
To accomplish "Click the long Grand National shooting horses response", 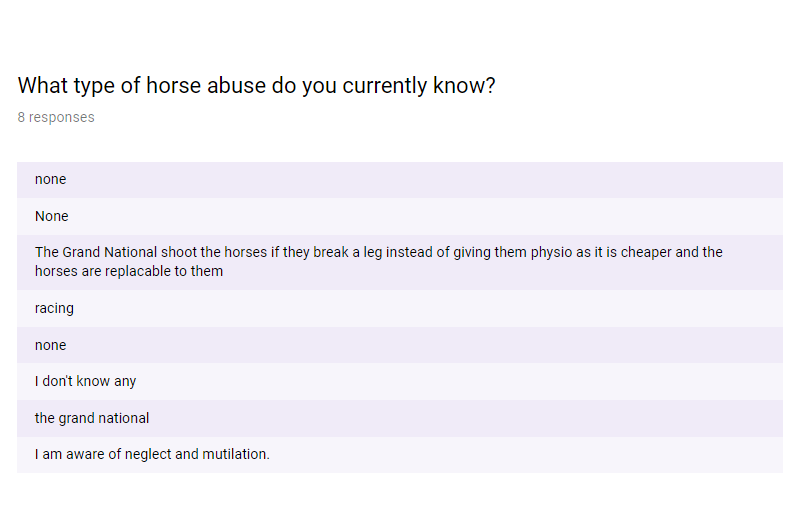I will tap(378, 262).
